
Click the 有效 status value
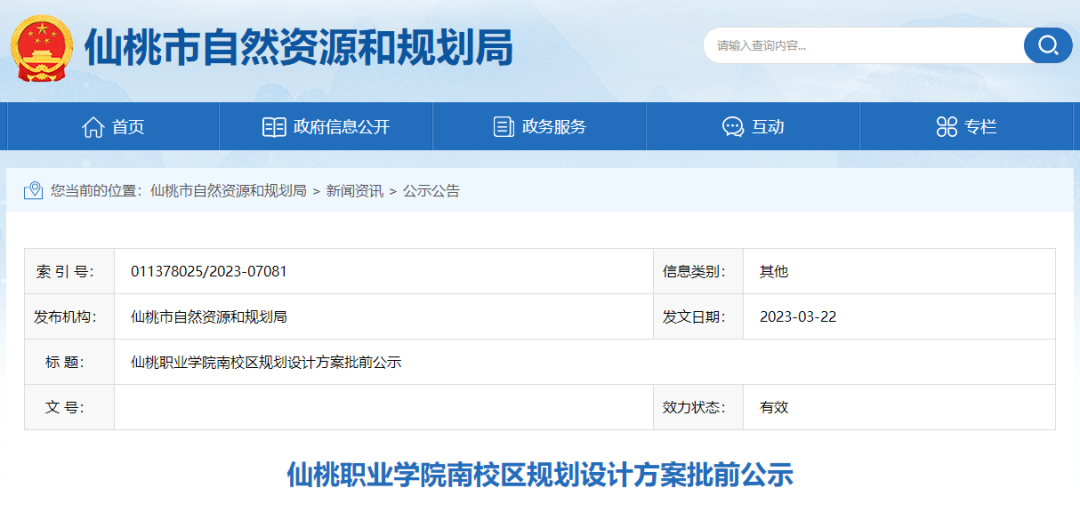tap(773, 407)
